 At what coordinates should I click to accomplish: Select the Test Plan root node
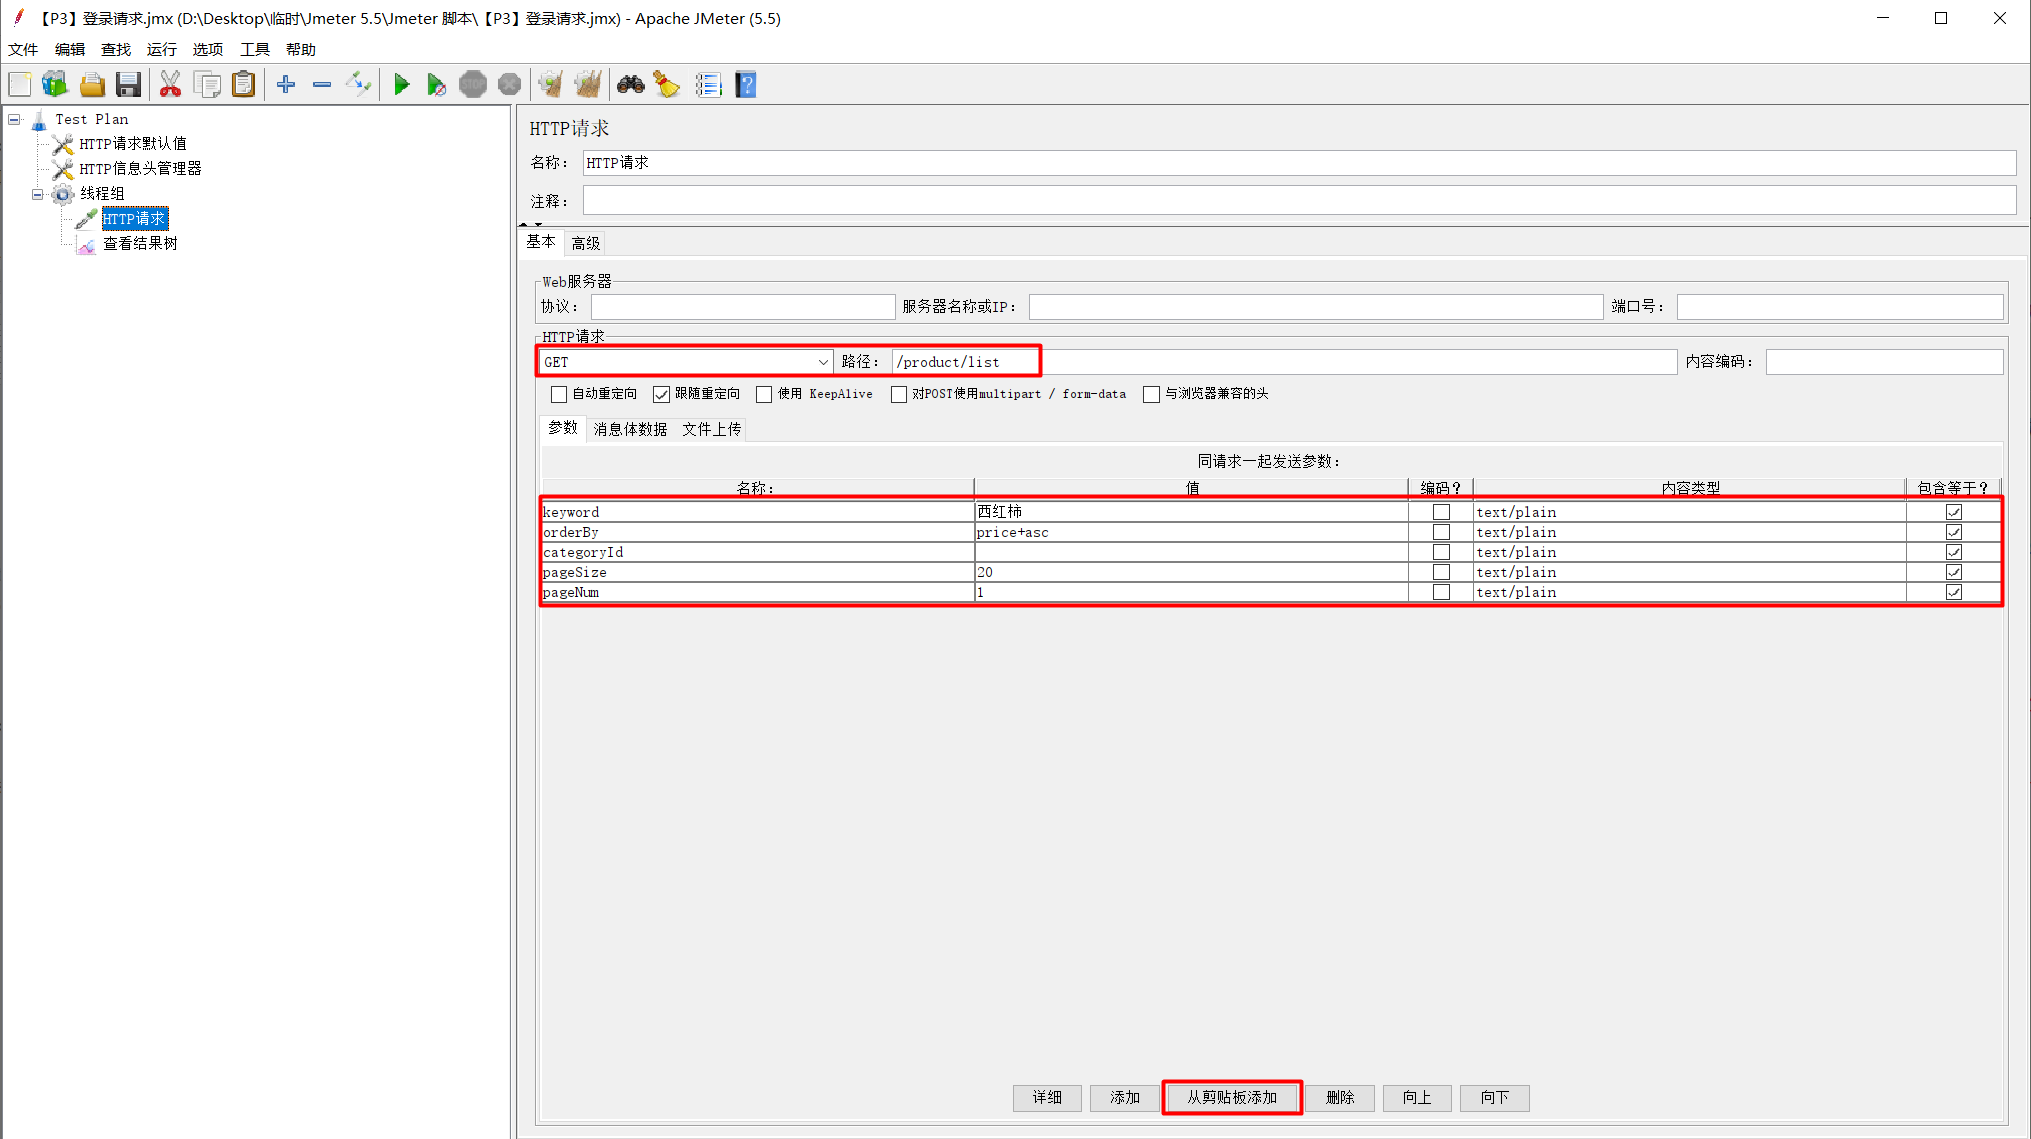91,119
